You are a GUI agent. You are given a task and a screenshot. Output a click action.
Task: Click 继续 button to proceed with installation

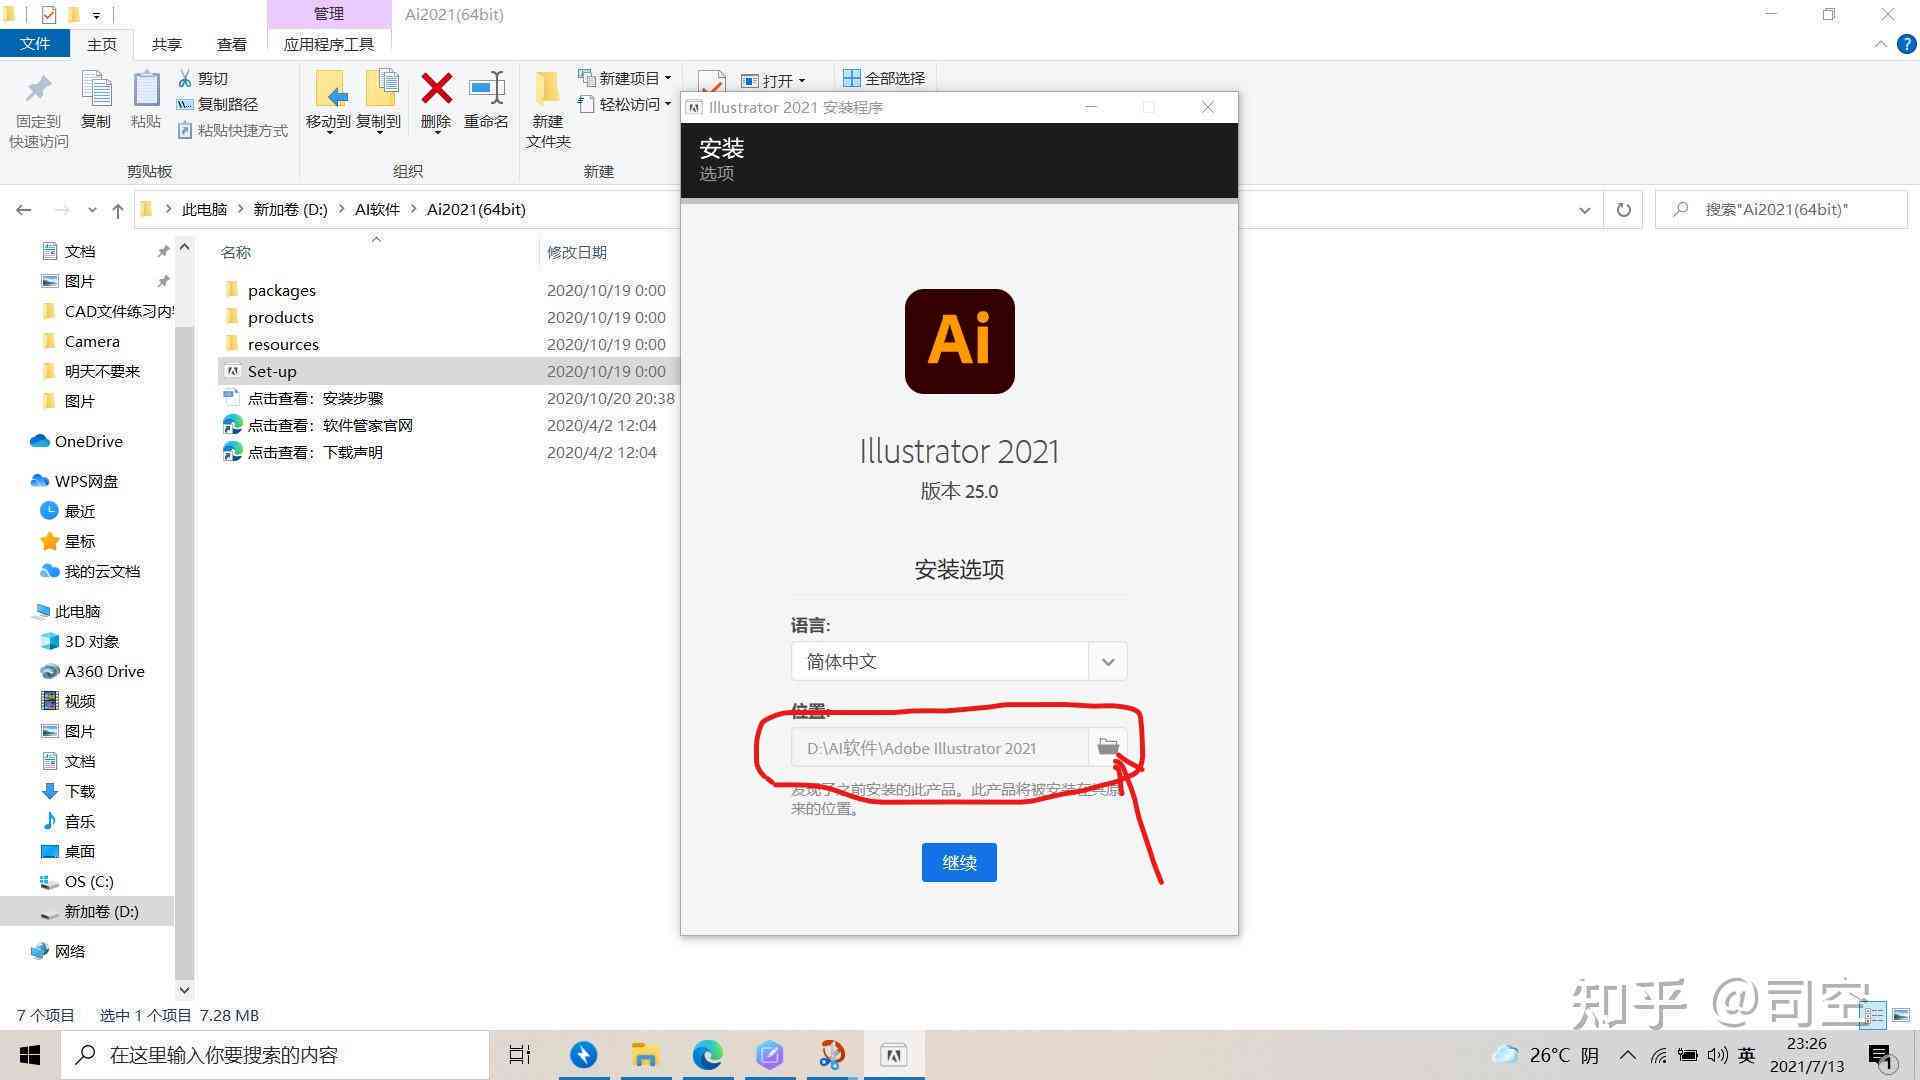pyautogui.click(x=960, y=861)
